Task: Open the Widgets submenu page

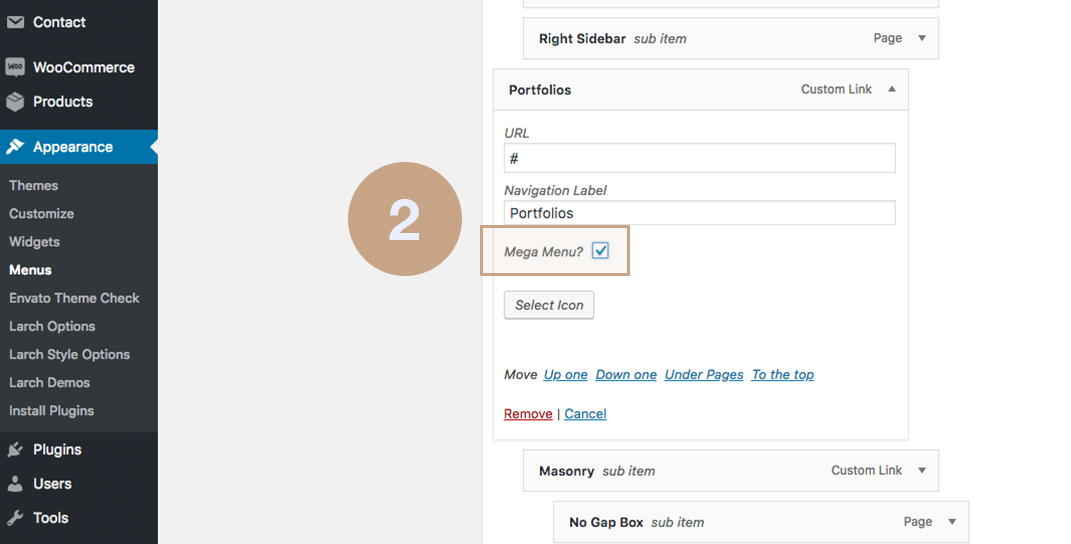Action: [x=34, y=241]
